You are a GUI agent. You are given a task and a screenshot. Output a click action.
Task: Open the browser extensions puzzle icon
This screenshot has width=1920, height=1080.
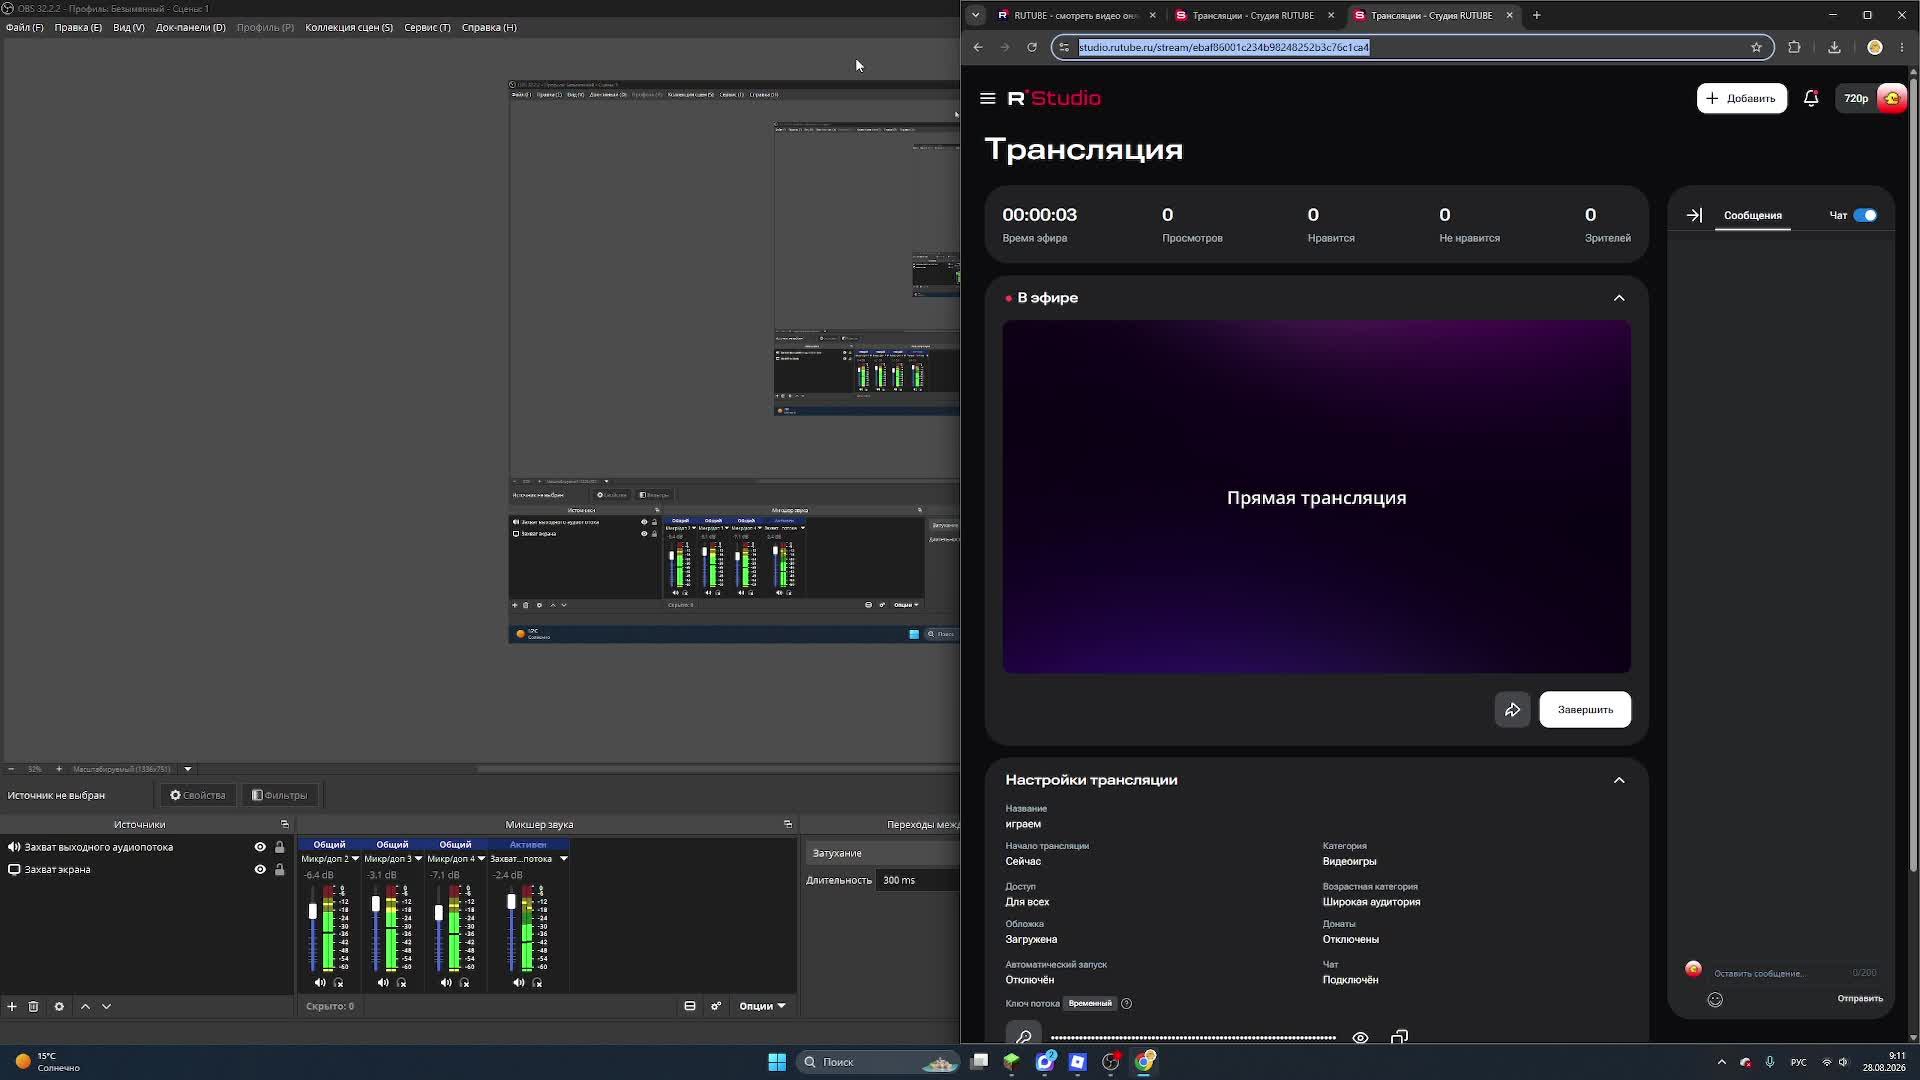[x=1794, y=47]
